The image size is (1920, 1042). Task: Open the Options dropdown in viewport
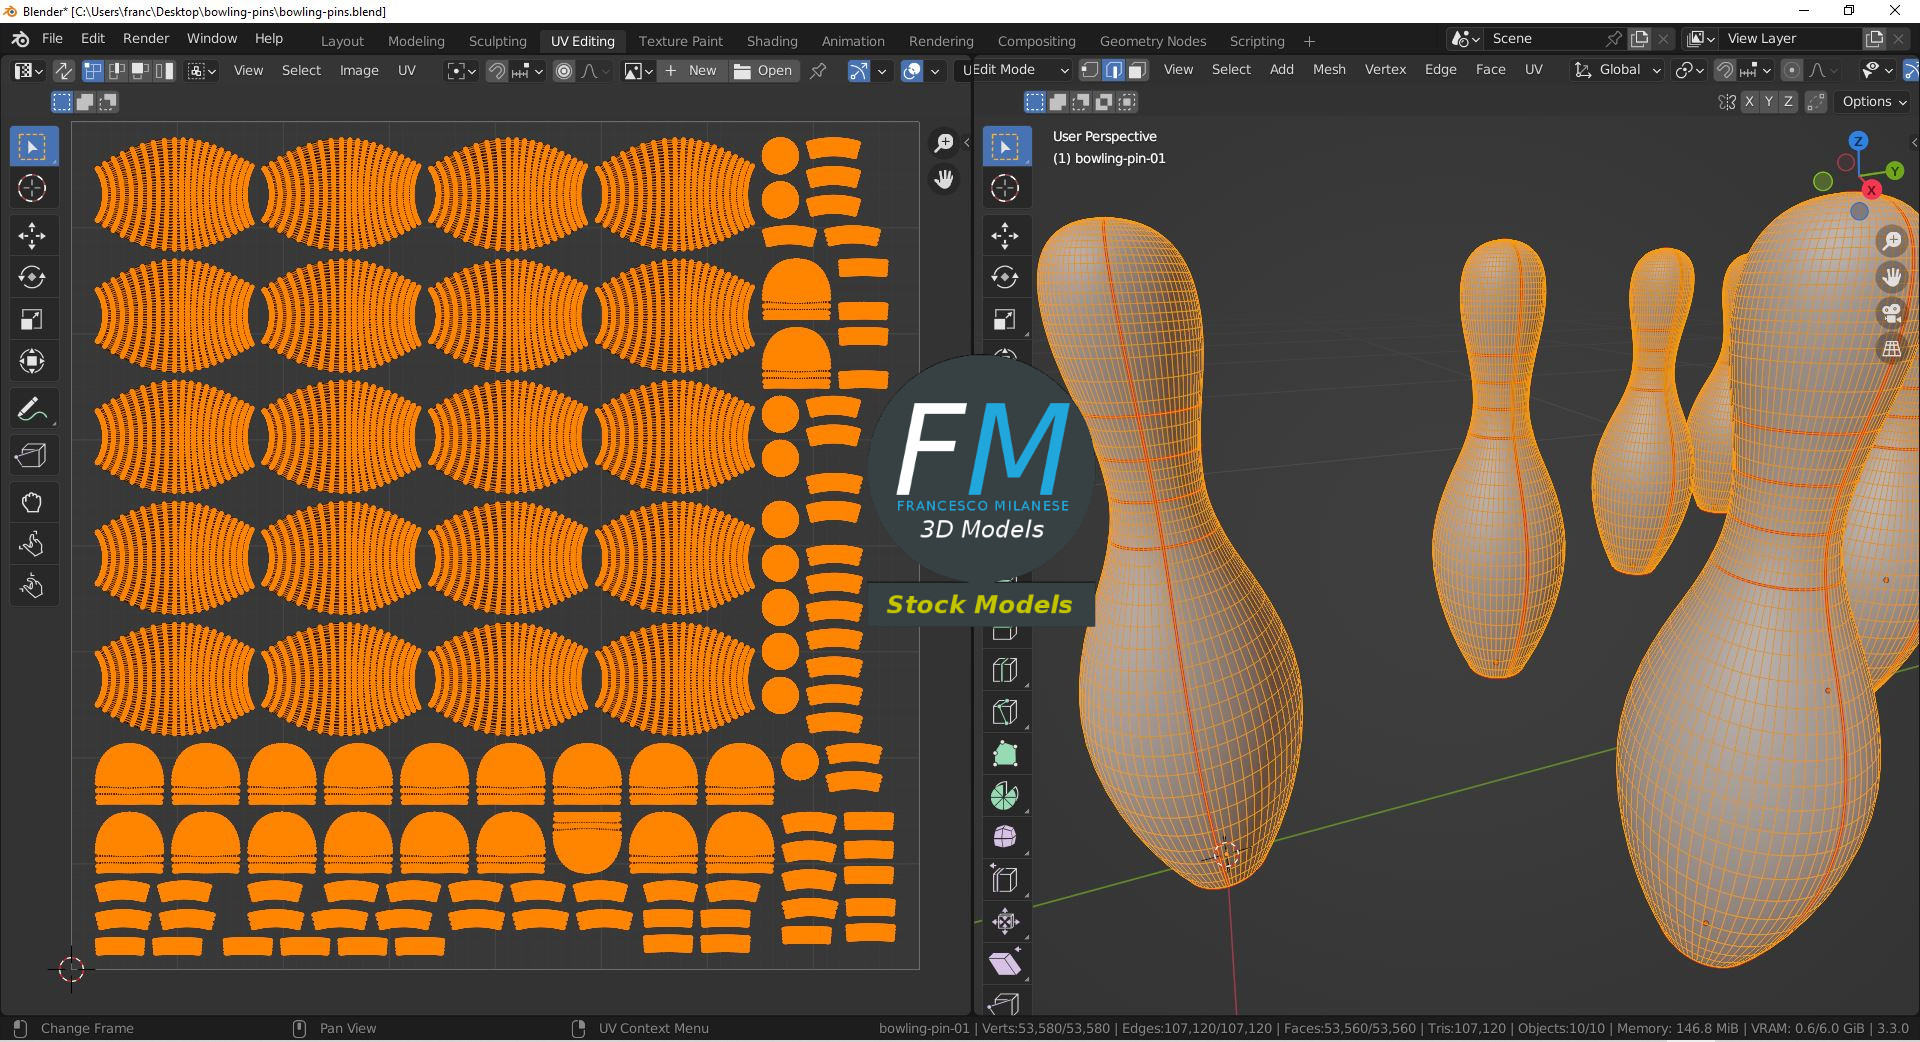click(1874, 102)
